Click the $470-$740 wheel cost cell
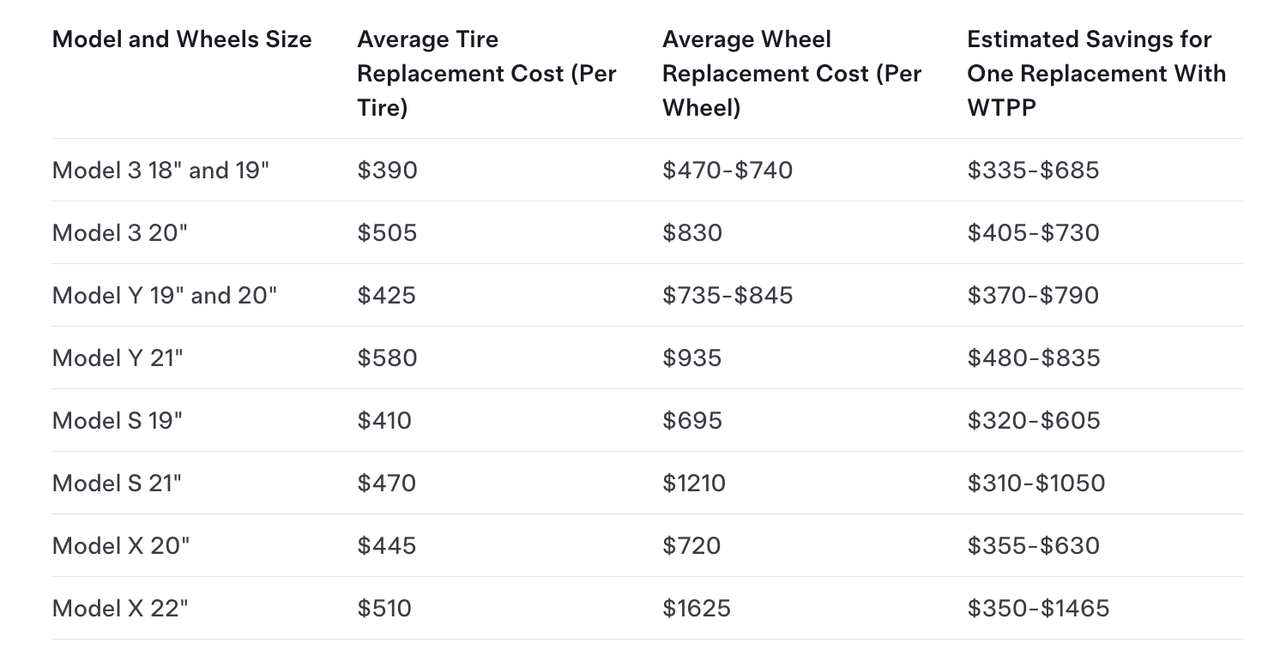This screenshot has height=655, width=1280. tap(727, 170)
